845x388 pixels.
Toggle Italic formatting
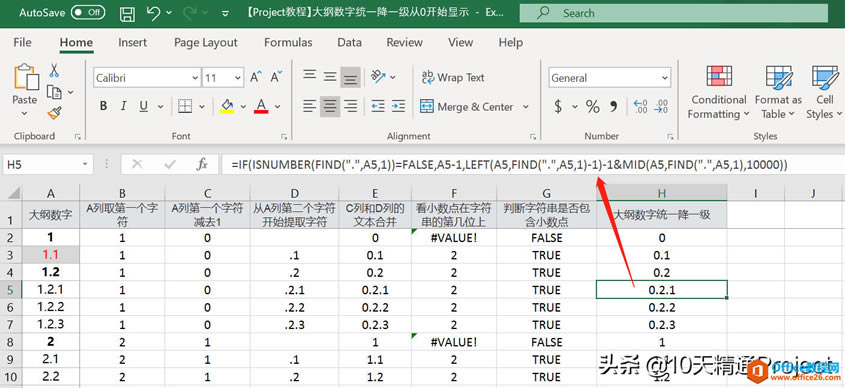tap(123, 107)
